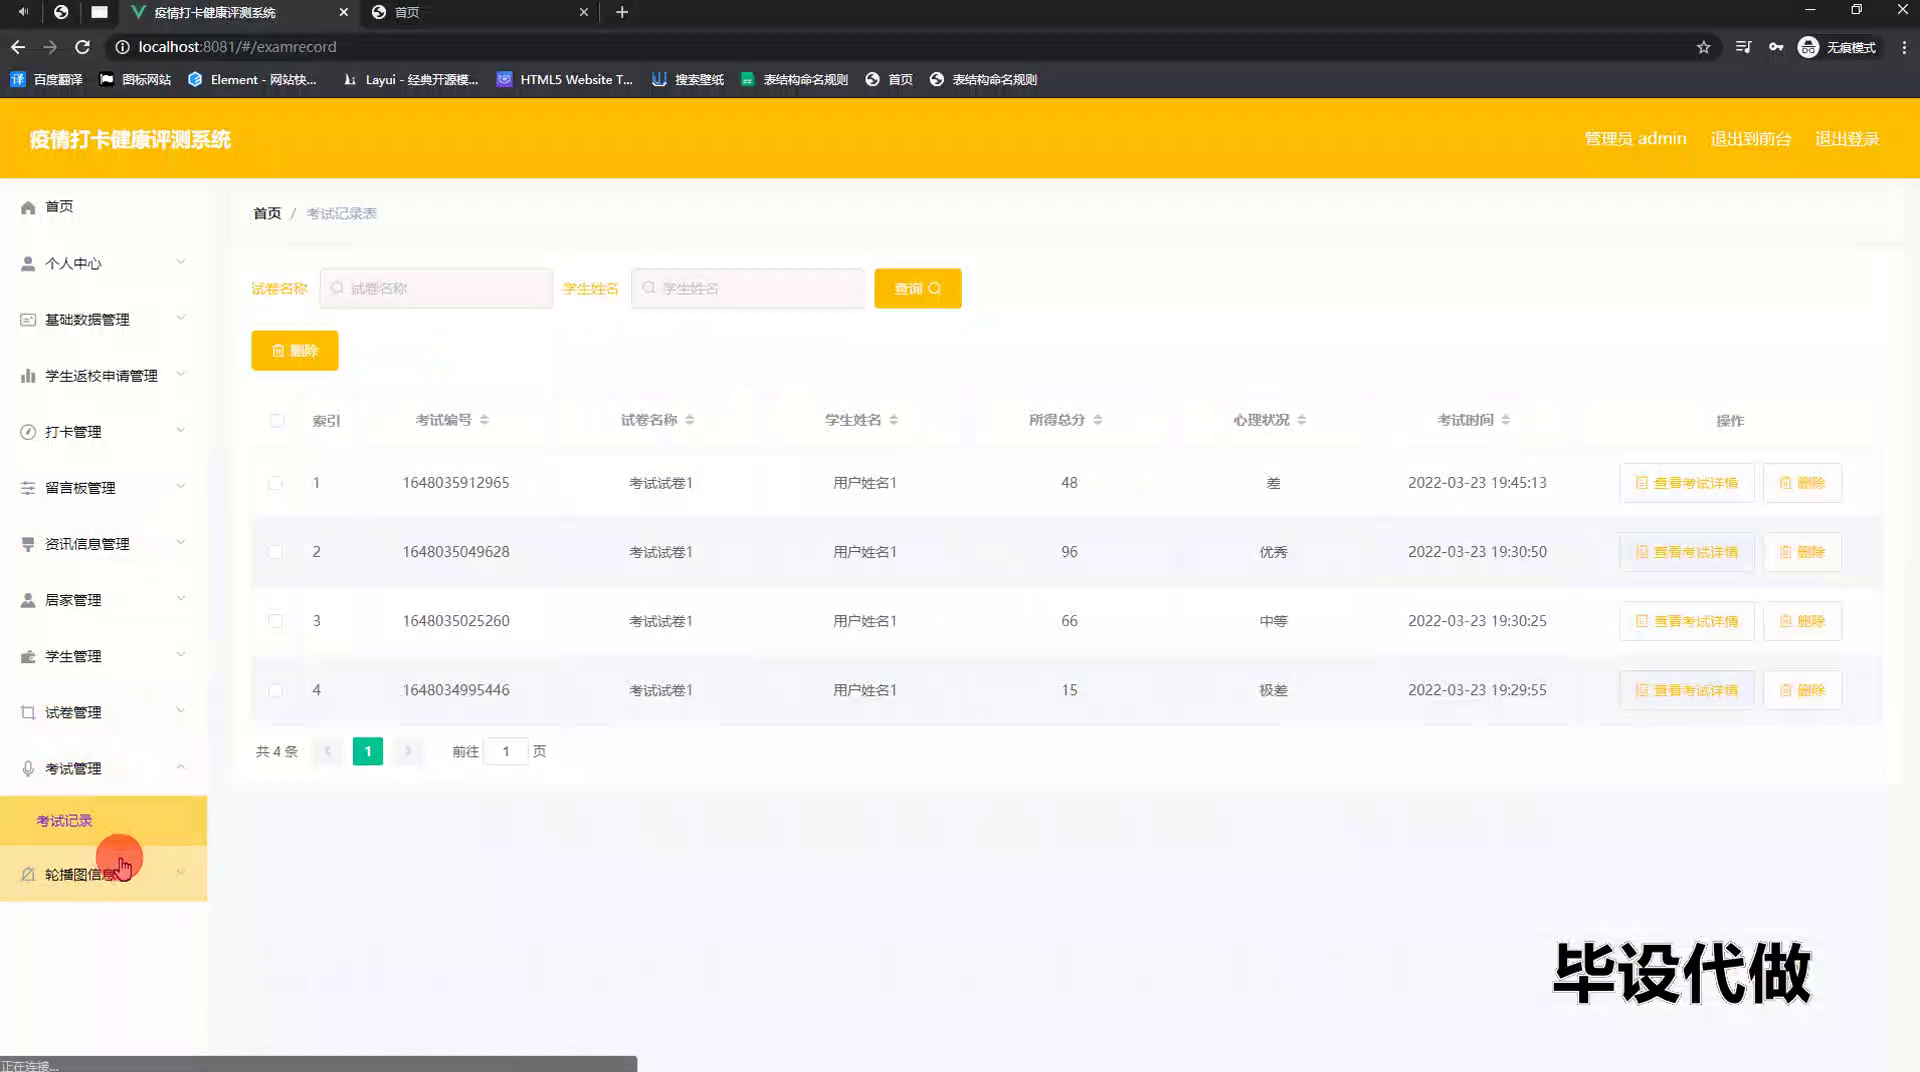The image size is (1920, 1072).
Task: Click the 查询 search button
Action: click(x=918, y=289)
